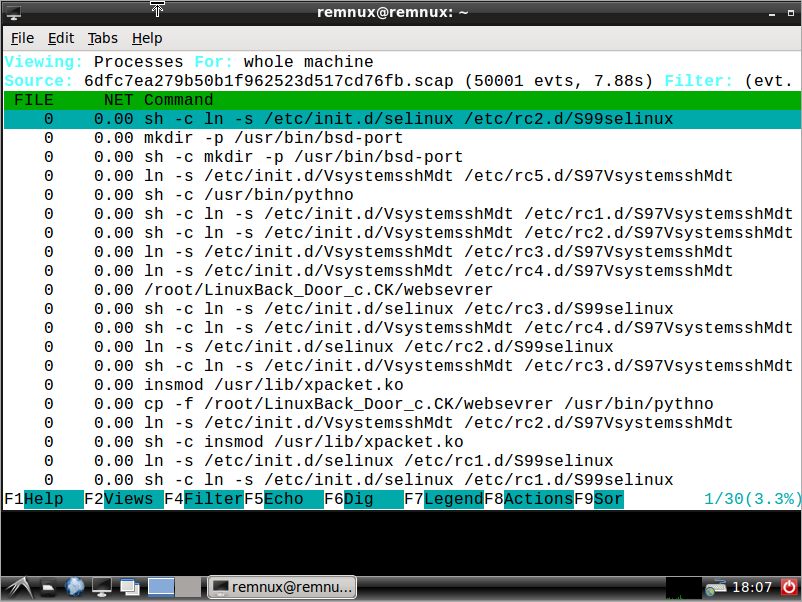Select row 'sh -c mkdir -p /usr/bin/bsd-port'
This screenshot has width=802, height=602.
click(403, 157)
